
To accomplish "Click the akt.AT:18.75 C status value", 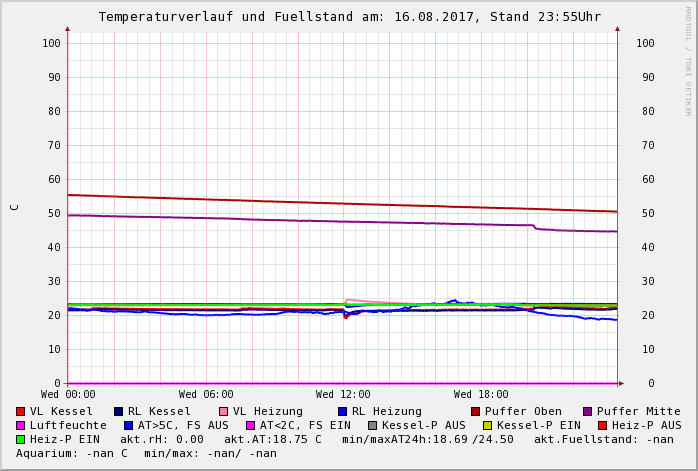I will pyautogui.click(x=272, y=439).
